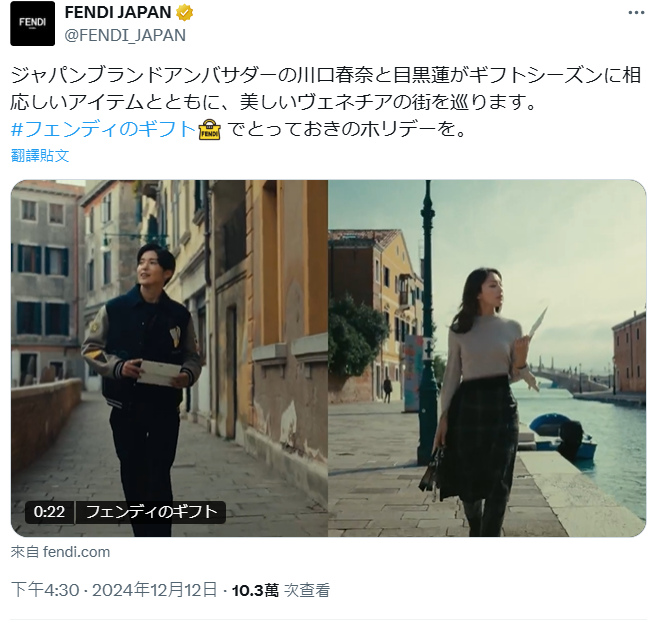The height and width of the screenshot is (620, 663).
Task: Click the FENDI JAPAN display name
Action: tap(118, 13)
